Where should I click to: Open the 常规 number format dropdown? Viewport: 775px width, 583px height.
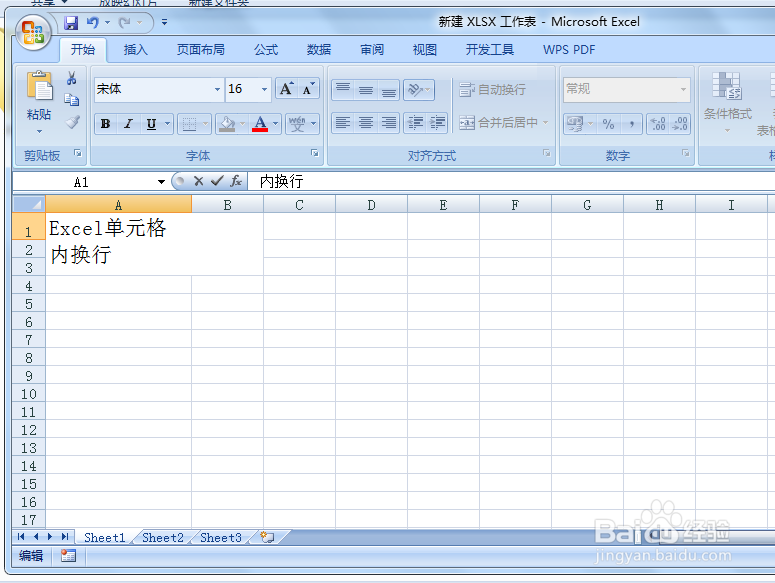tap(683, 89)
